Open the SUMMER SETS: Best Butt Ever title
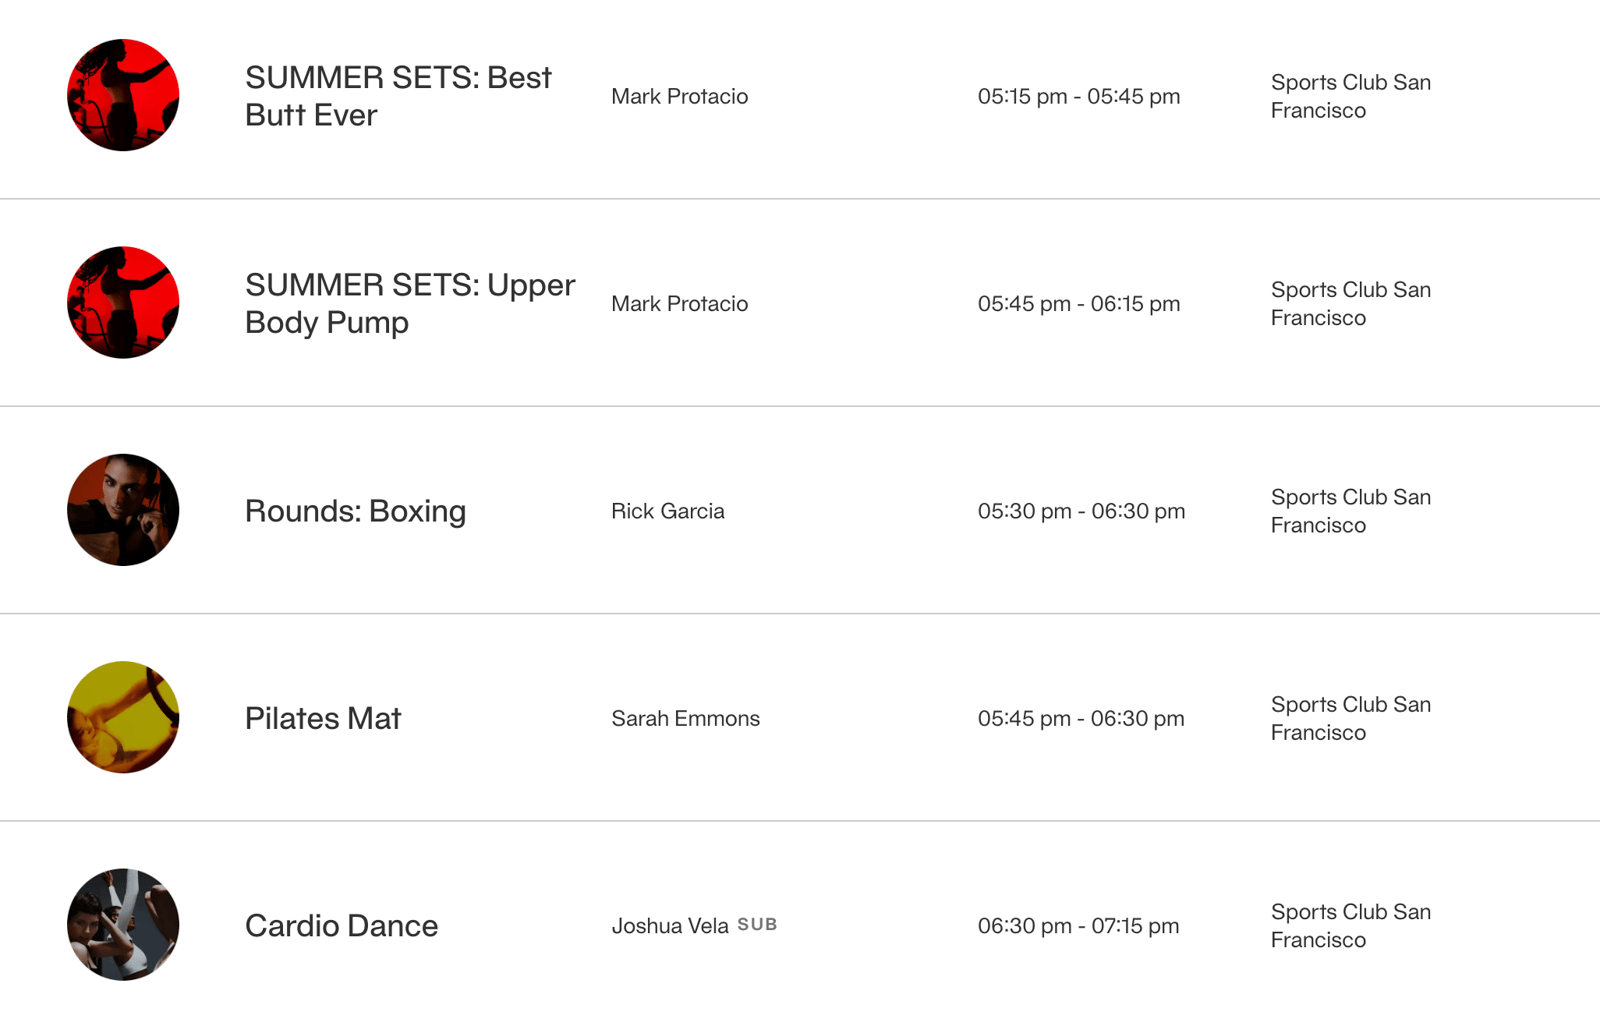The width and height of the screenshot is (1600, 1026). coord(398,96)
